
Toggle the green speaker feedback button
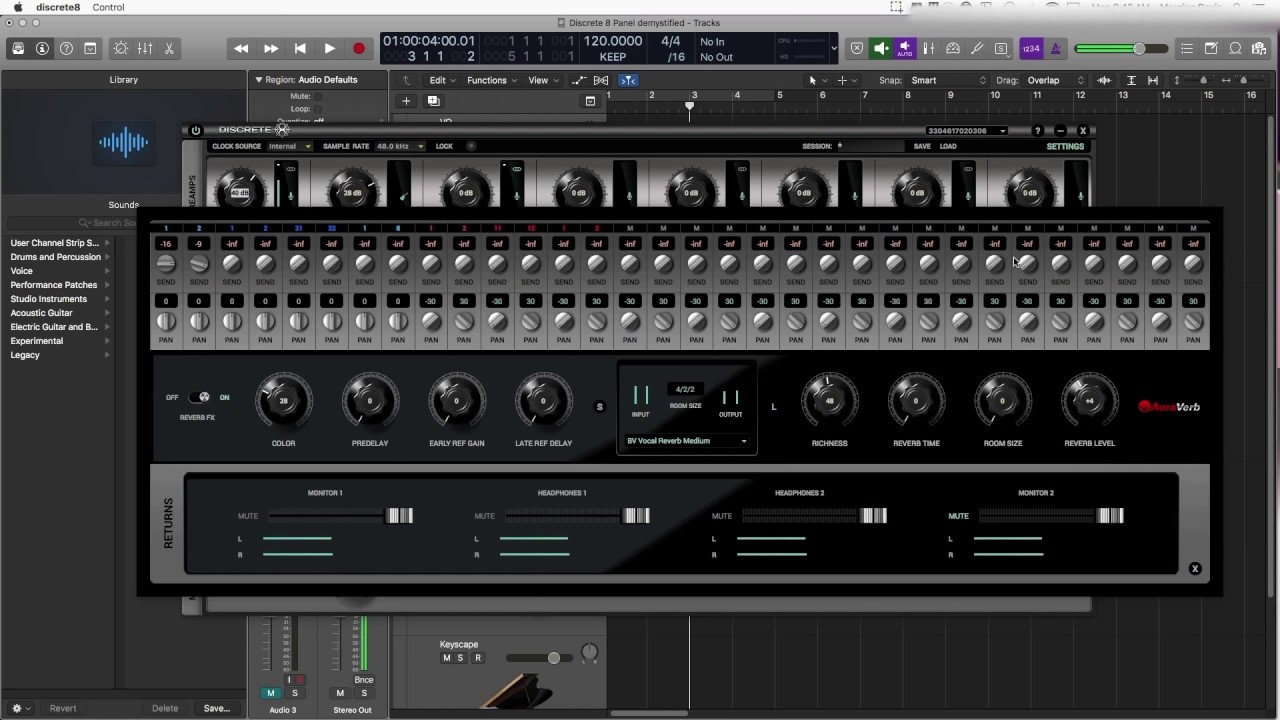point(881,48)
